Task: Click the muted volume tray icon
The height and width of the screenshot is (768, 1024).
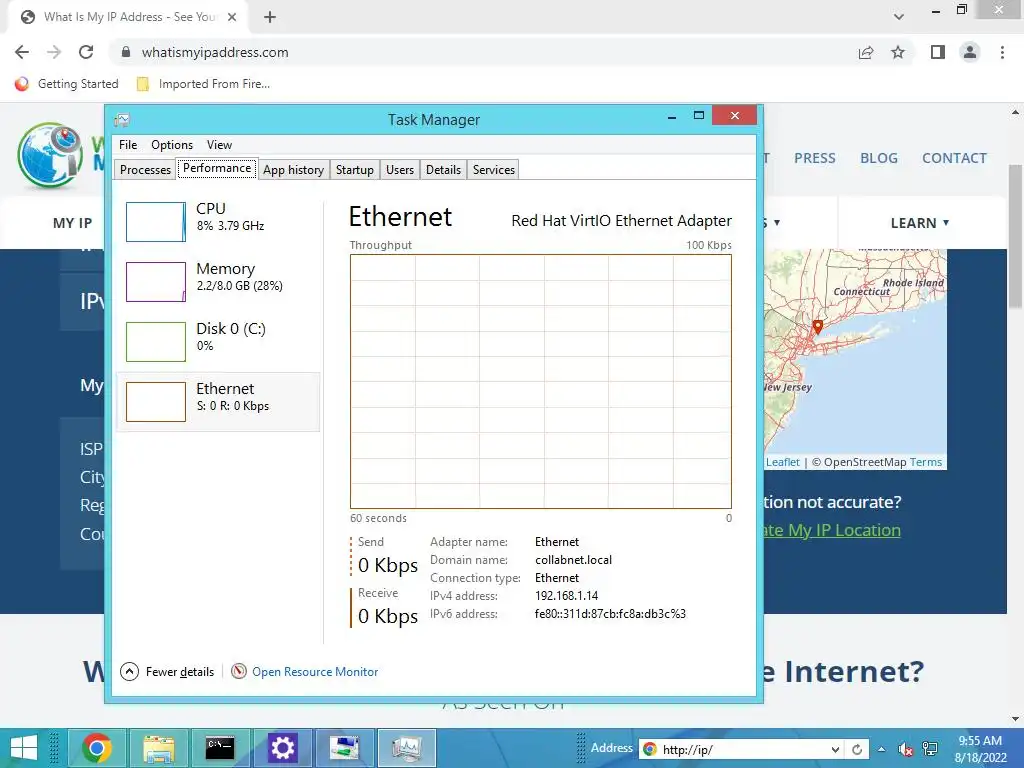Action: pyautogui.click(x=905, y=749)
